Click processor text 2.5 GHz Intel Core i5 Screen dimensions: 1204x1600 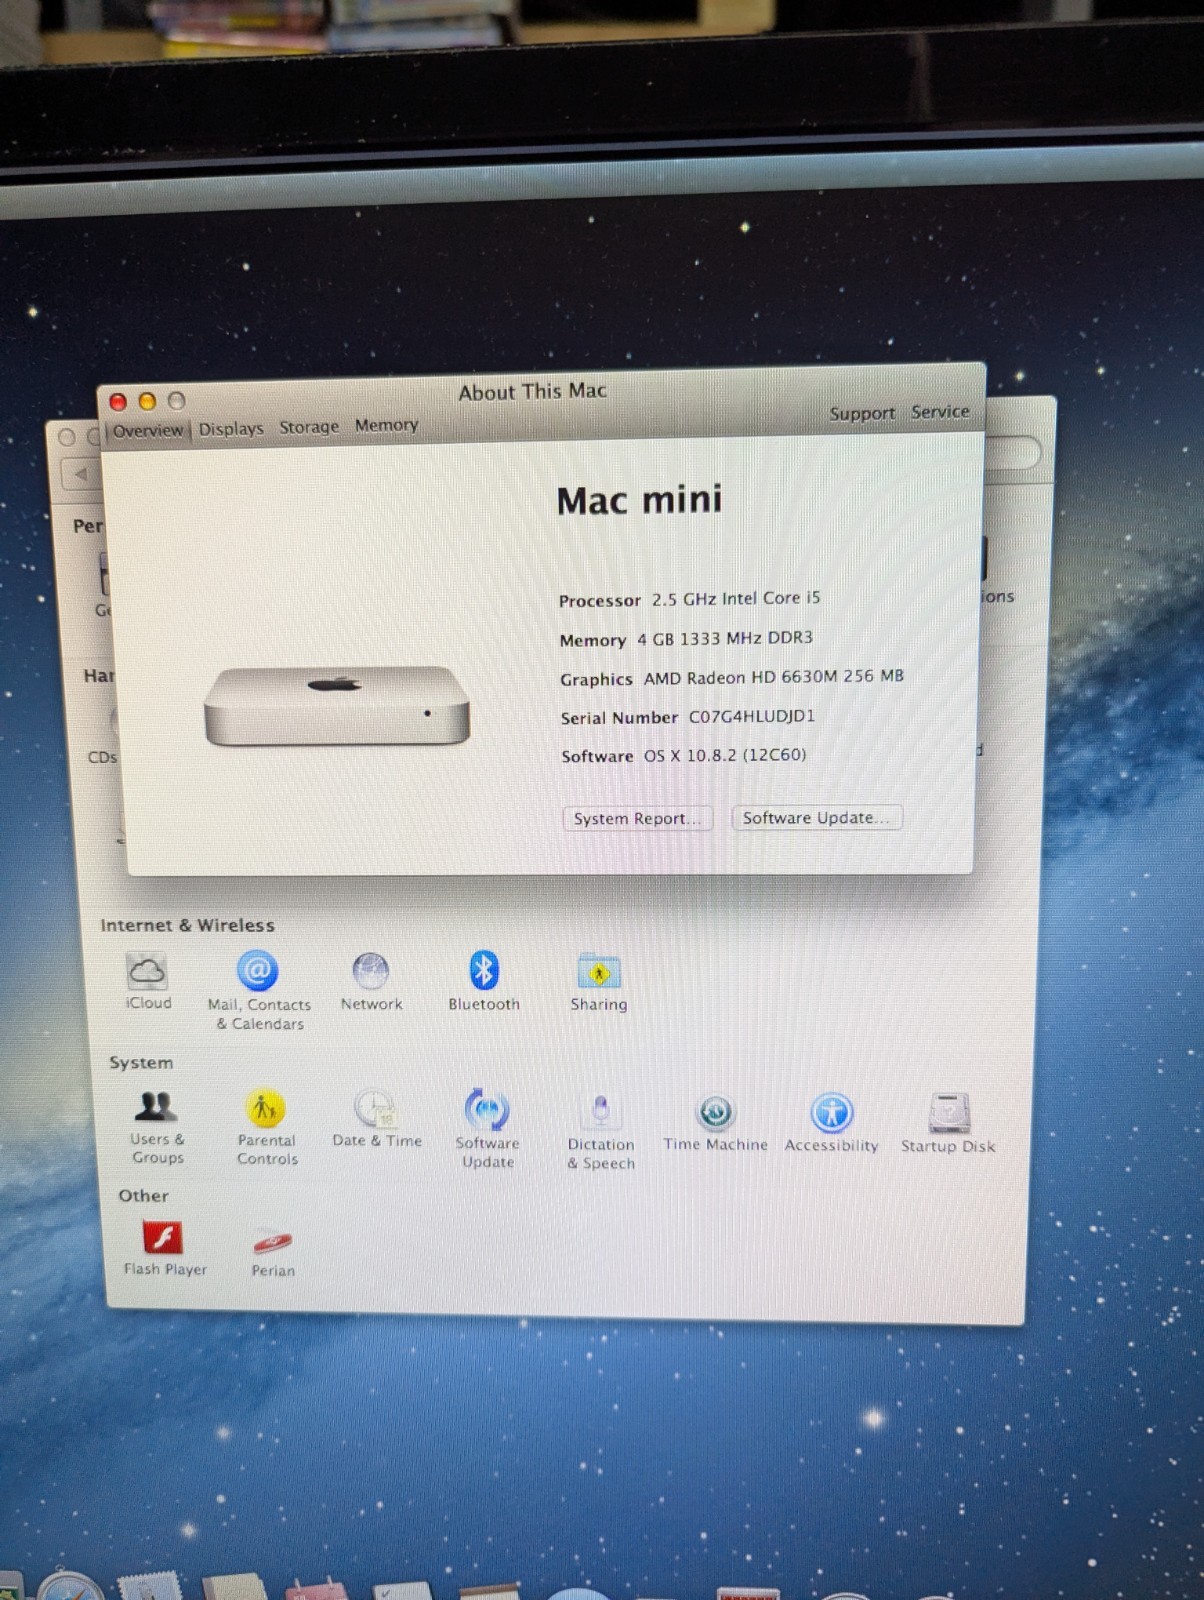tap(736, 598)
